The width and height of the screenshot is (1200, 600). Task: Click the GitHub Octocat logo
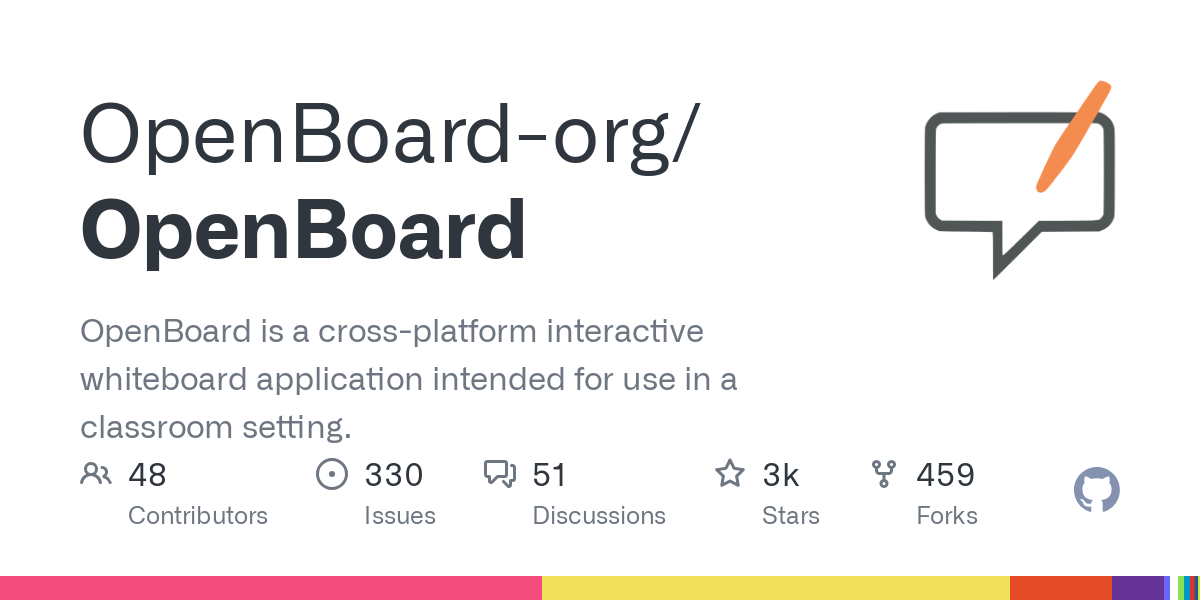1097,491
